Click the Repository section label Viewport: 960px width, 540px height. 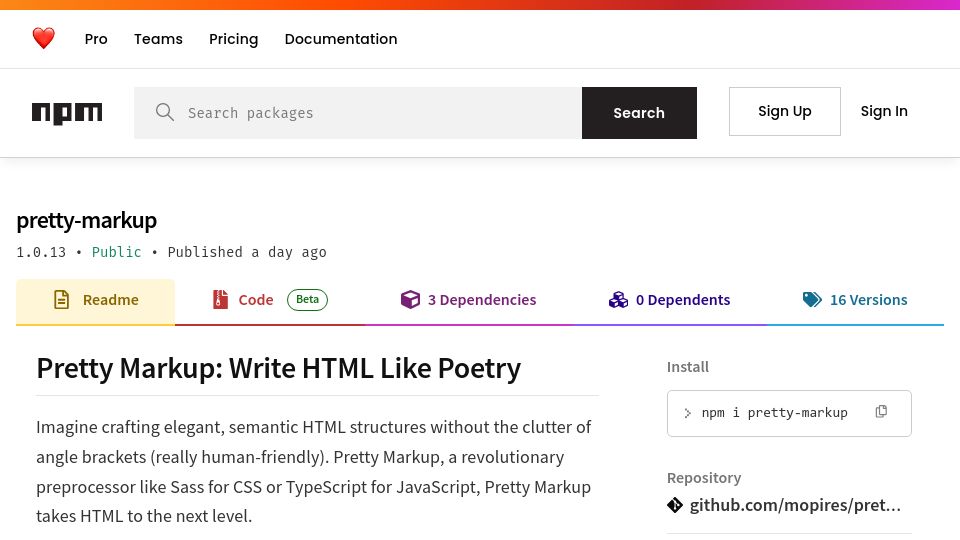704,478
